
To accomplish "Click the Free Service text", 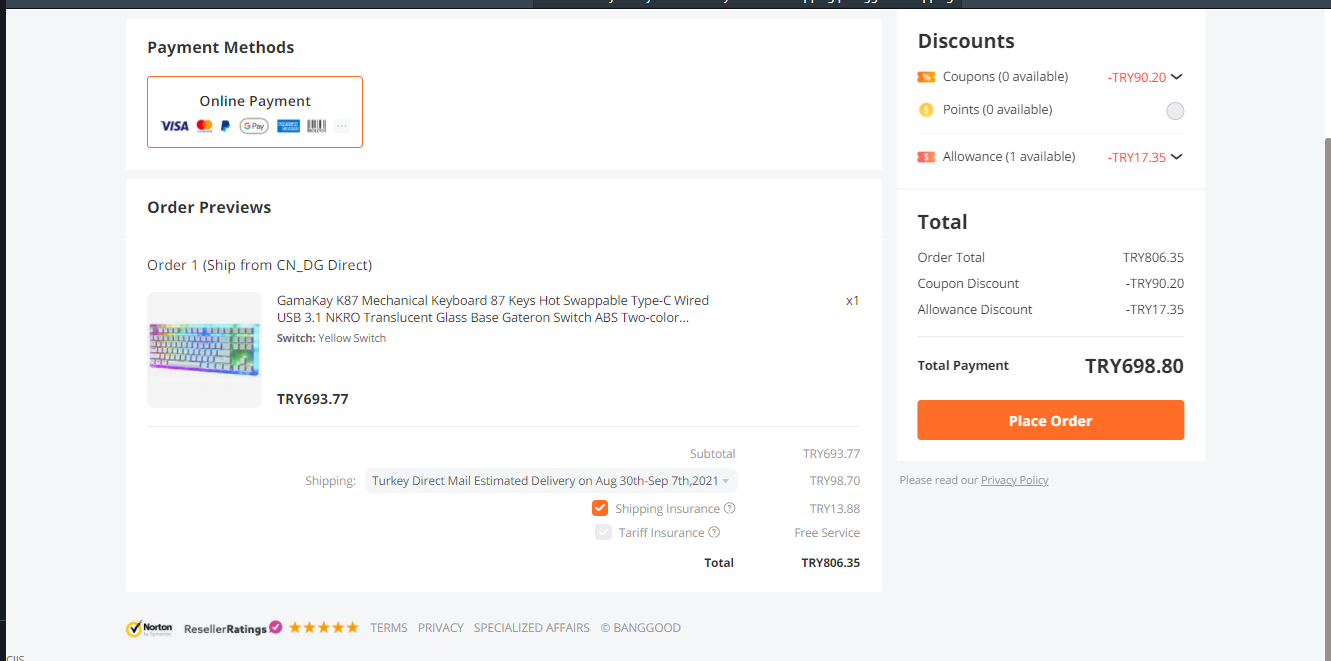I will point(827,533).
